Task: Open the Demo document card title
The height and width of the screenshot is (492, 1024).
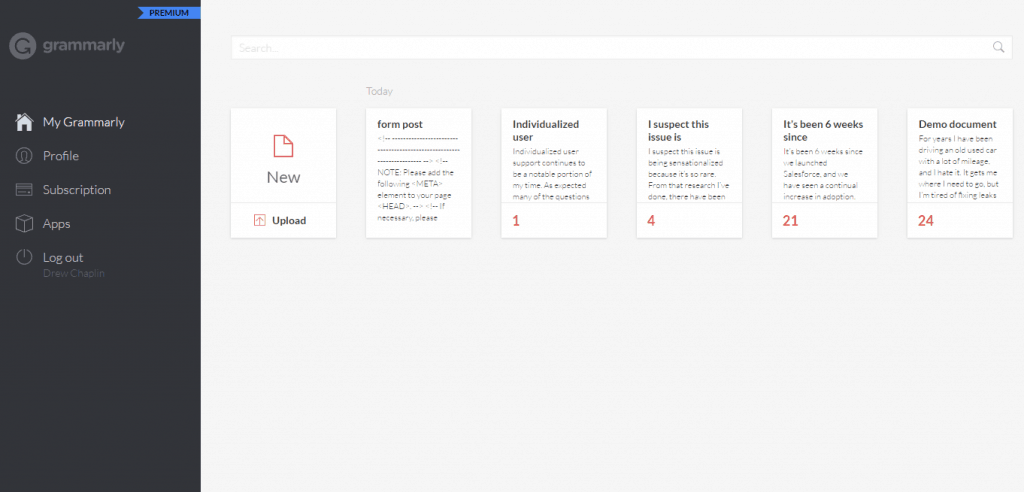Action: pos(957,124)
